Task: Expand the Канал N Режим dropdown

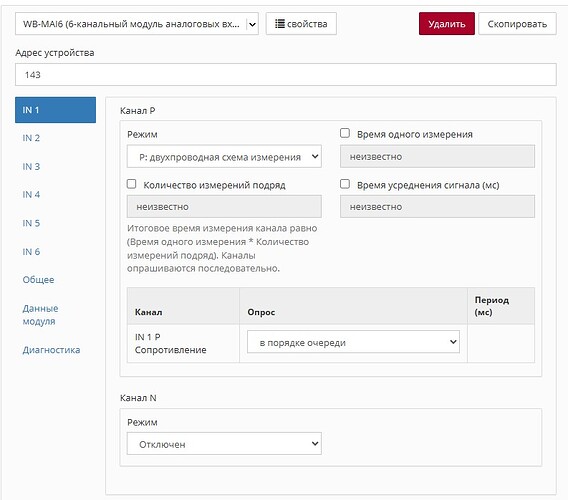Action: [224, 443]
